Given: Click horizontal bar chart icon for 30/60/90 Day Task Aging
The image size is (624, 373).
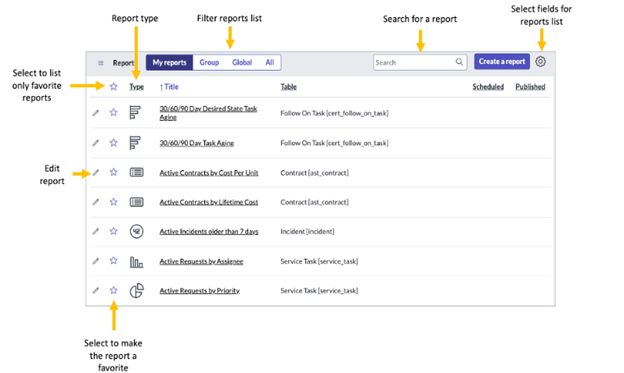Looking at the screenshot, I should [x=135, y=143].
